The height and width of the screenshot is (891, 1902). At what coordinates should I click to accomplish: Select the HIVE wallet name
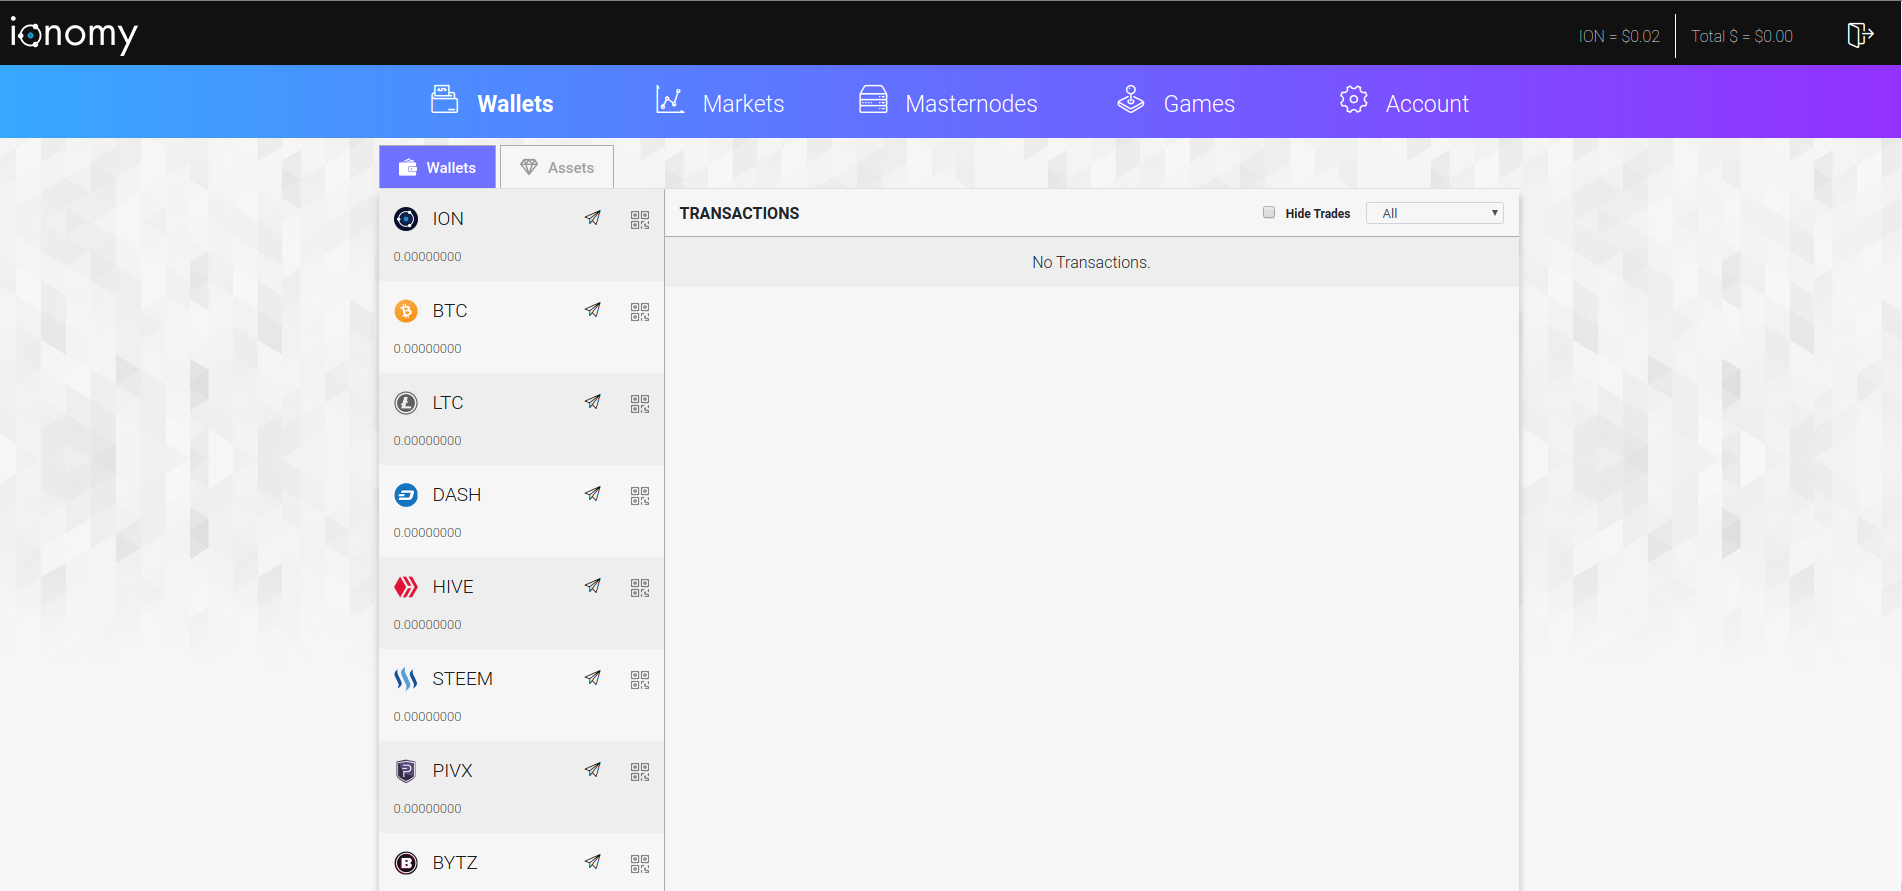pos(453,587)
